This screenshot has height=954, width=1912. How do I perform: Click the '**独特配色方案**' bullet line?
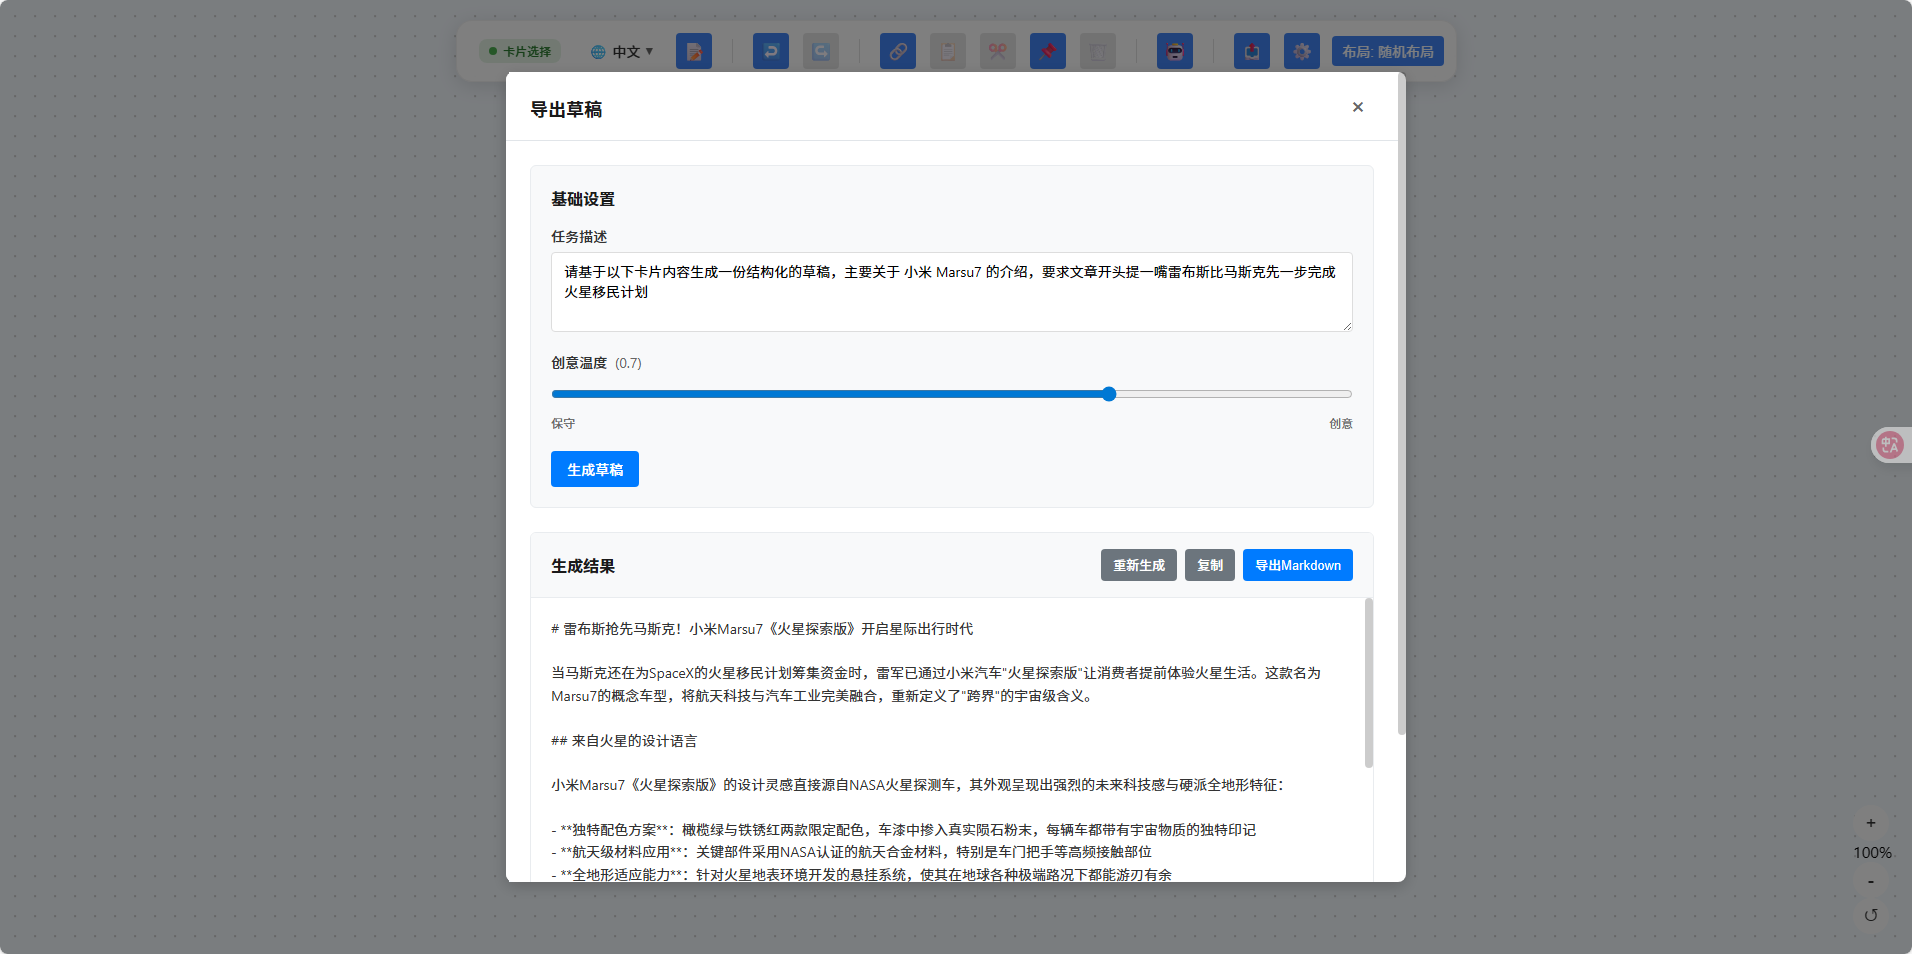point(903,830)
